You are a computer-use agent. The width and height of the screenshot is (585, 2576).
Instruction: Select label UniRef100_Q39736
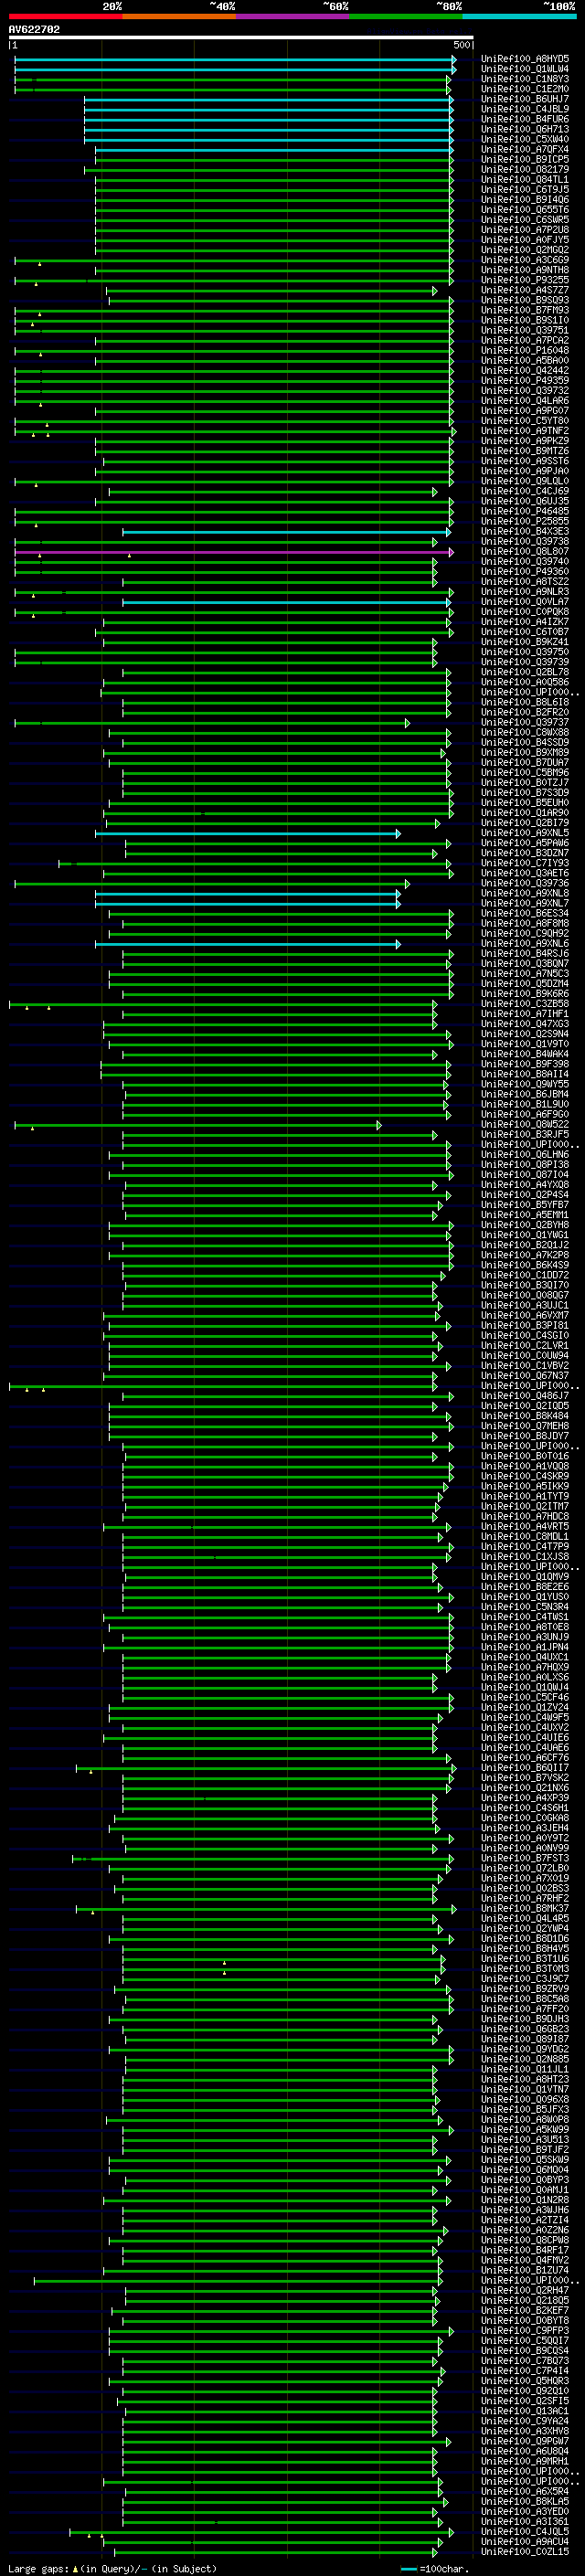tap(524, 883)
